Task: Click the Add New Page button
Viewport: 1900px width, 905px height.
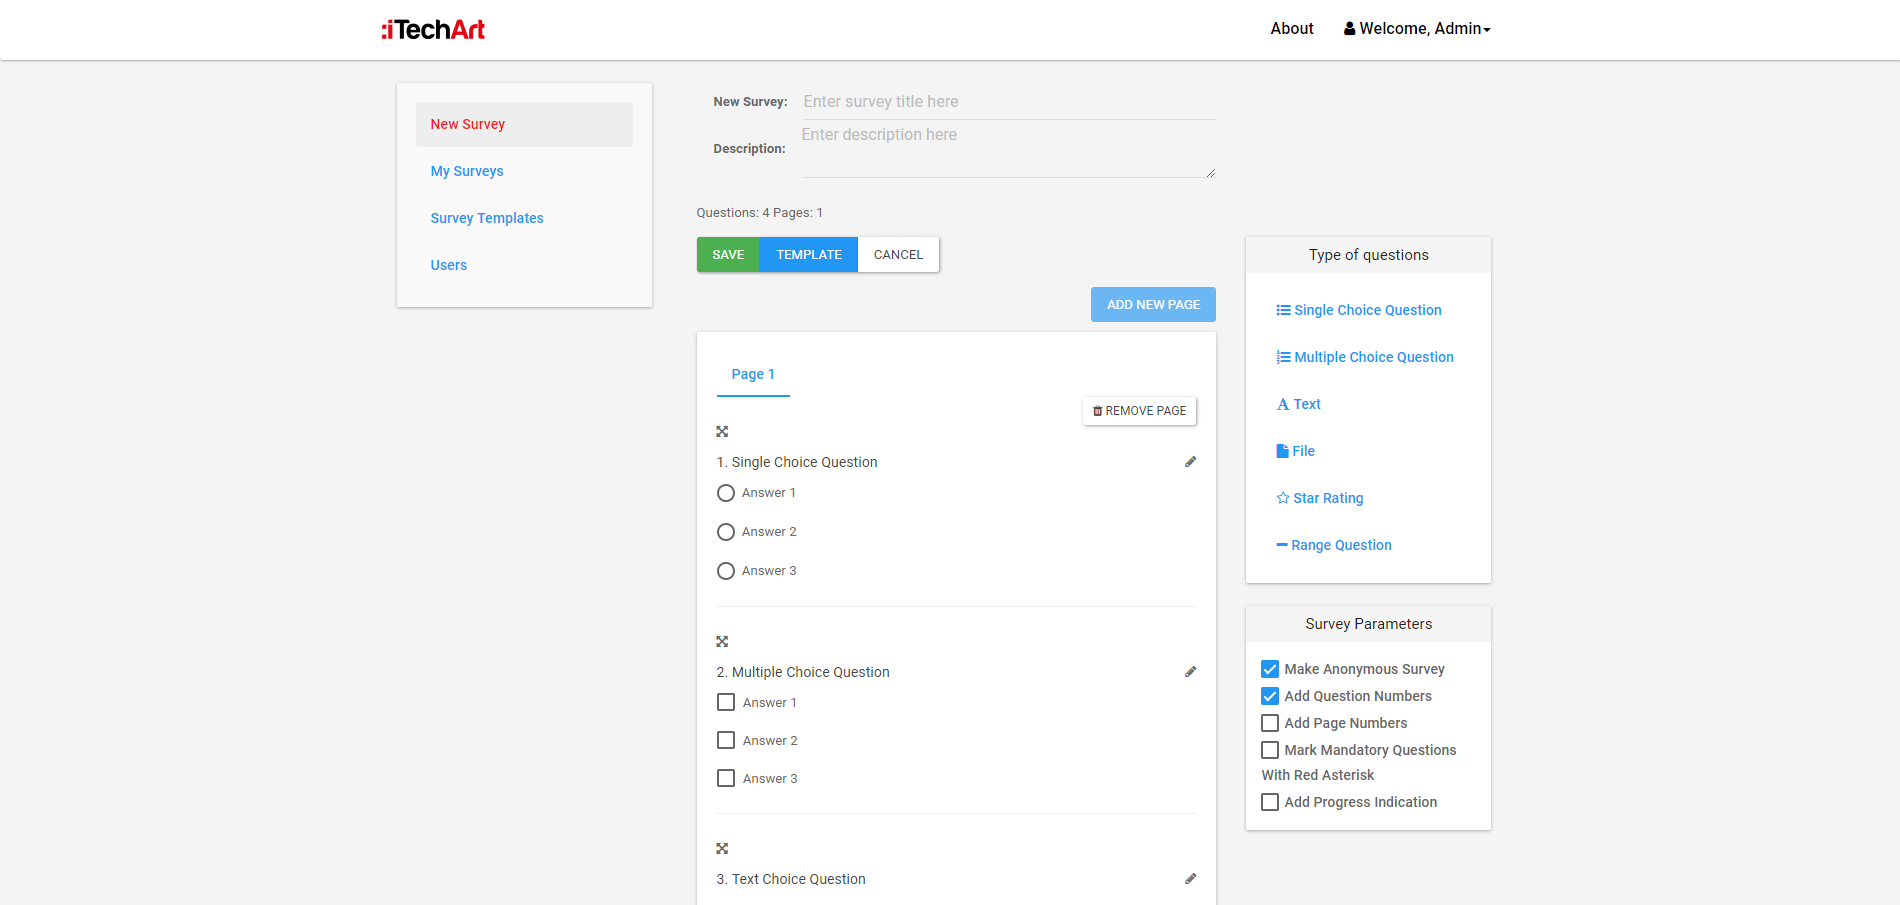Action: coord(1153,305)
